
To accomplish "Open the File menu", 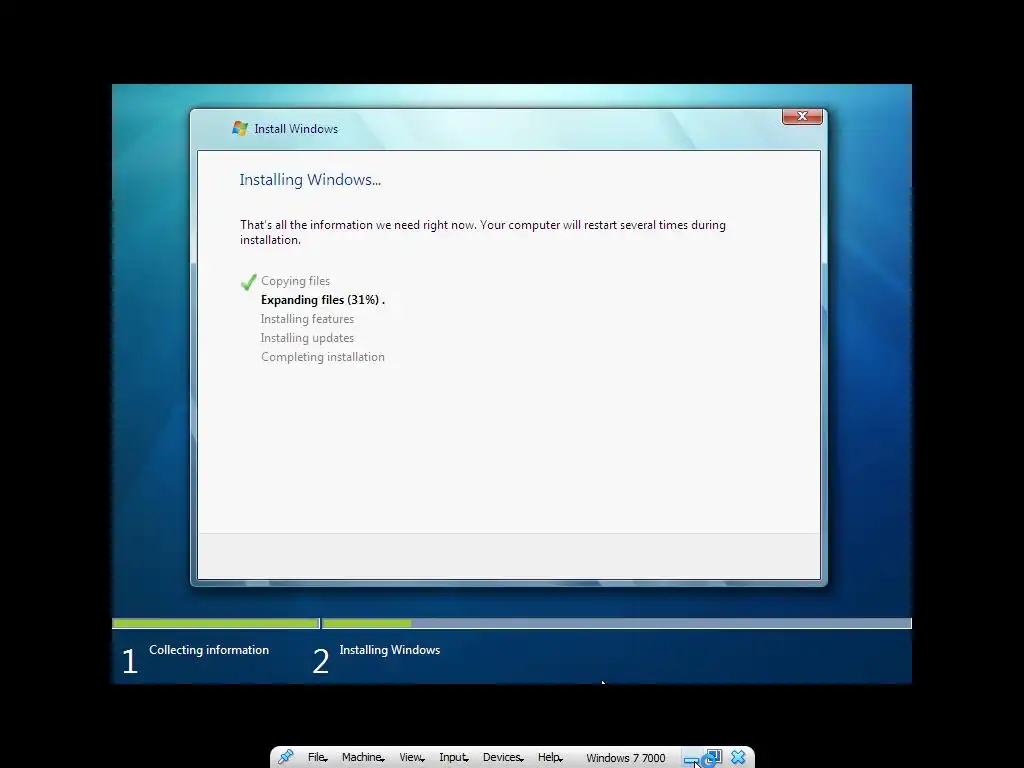I will [x=317, y=757].
